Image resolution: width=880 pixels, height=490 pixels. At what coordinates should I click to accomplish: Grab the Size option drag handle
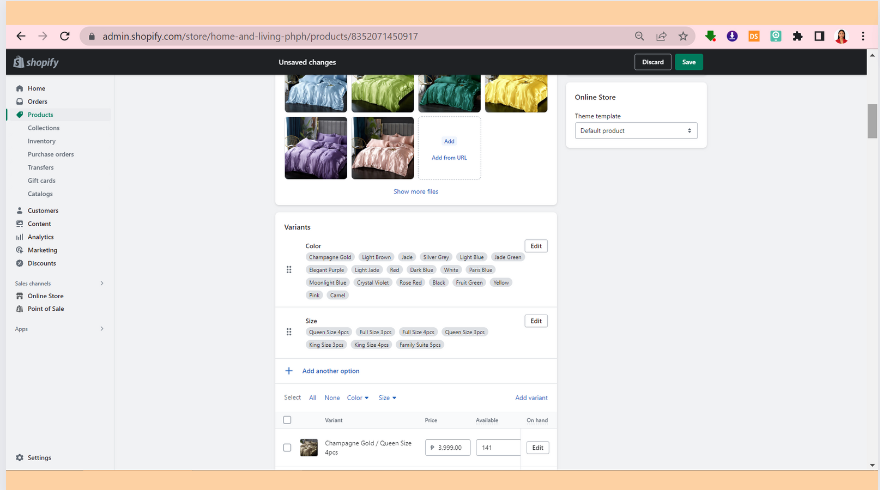[289, 332]
